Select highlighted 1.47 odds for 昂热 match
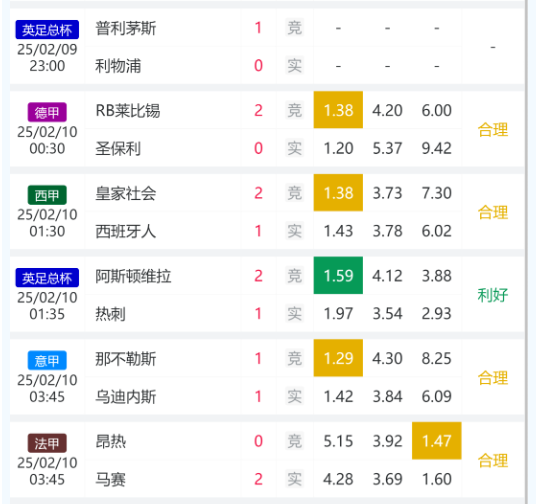Screen dimensions: 544x504 tap(437, 441)
